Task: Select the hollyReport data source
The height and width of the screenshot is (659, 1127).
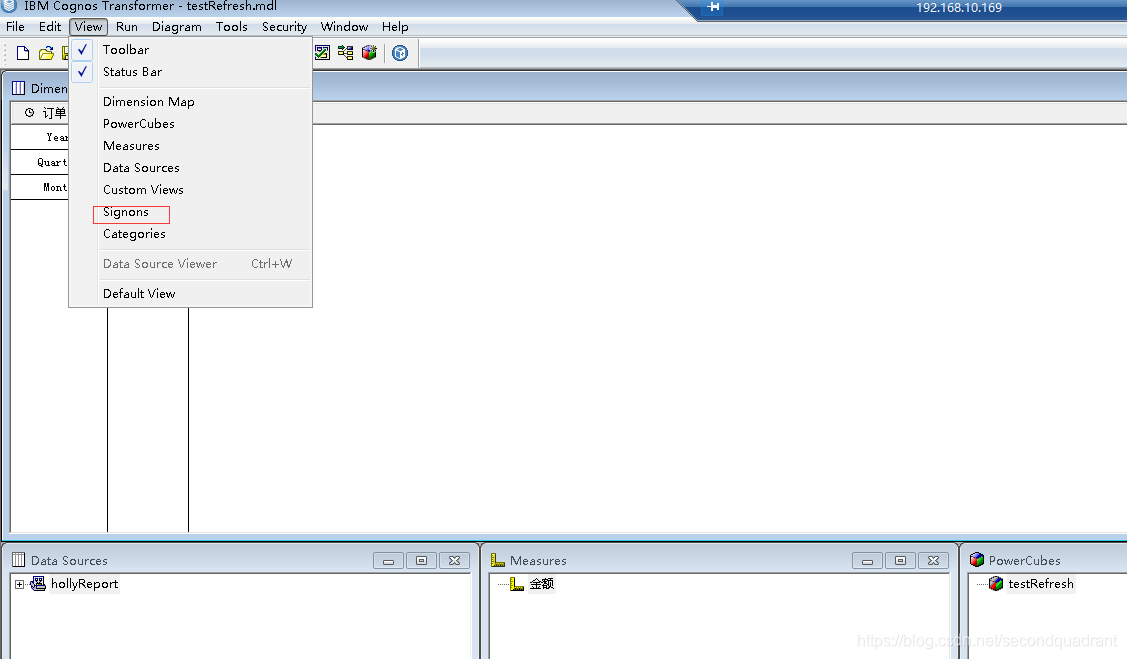Action: click(84, 584)
